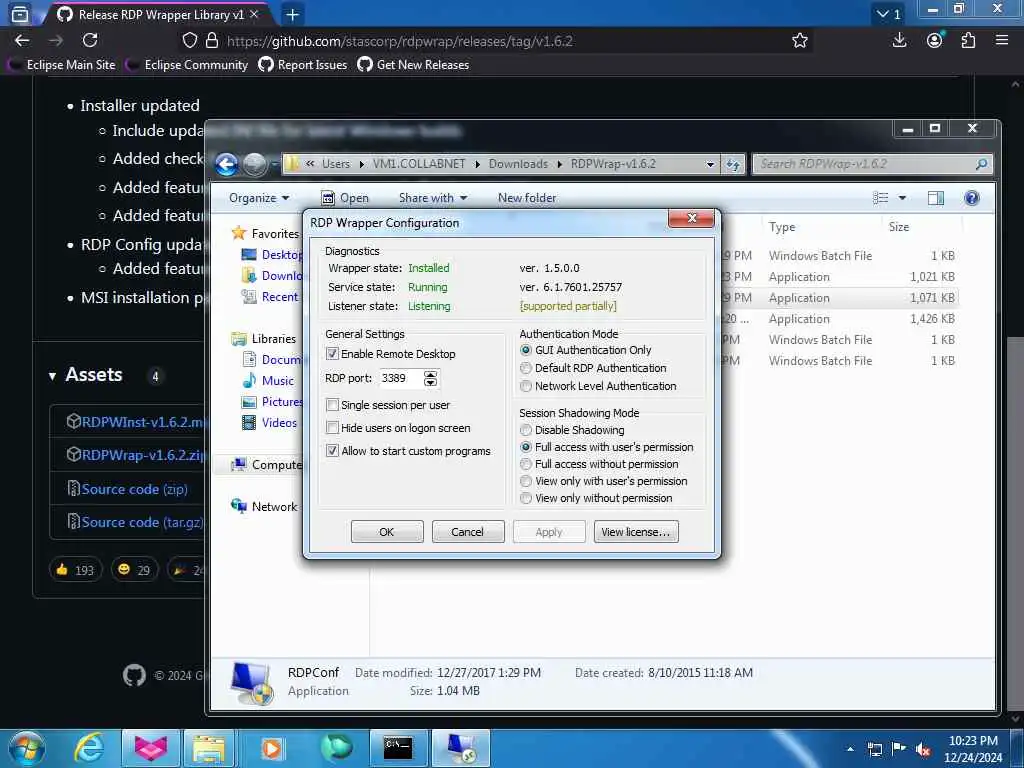Open Organize menu in Explorer
The width and height of the screenshot is (1024, 768).
click(259, 198)
